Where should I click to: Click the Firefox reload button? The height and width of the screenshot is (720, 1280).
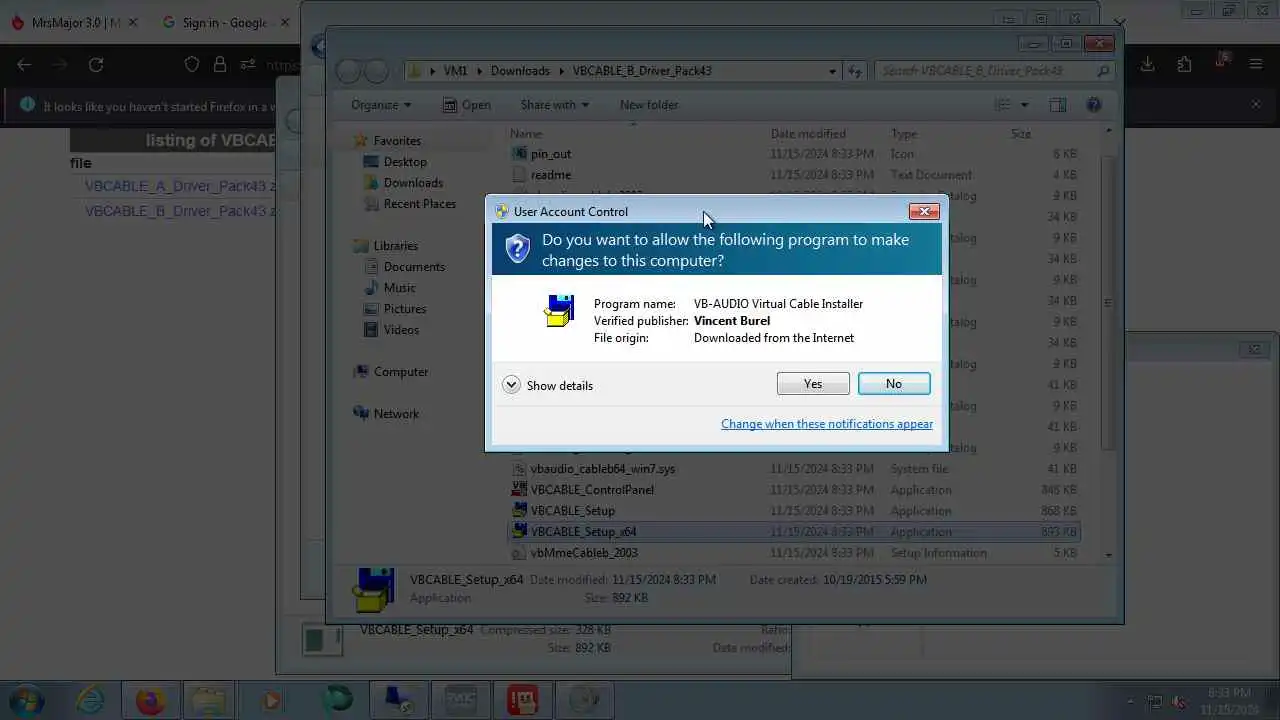(x=96, y=65)
